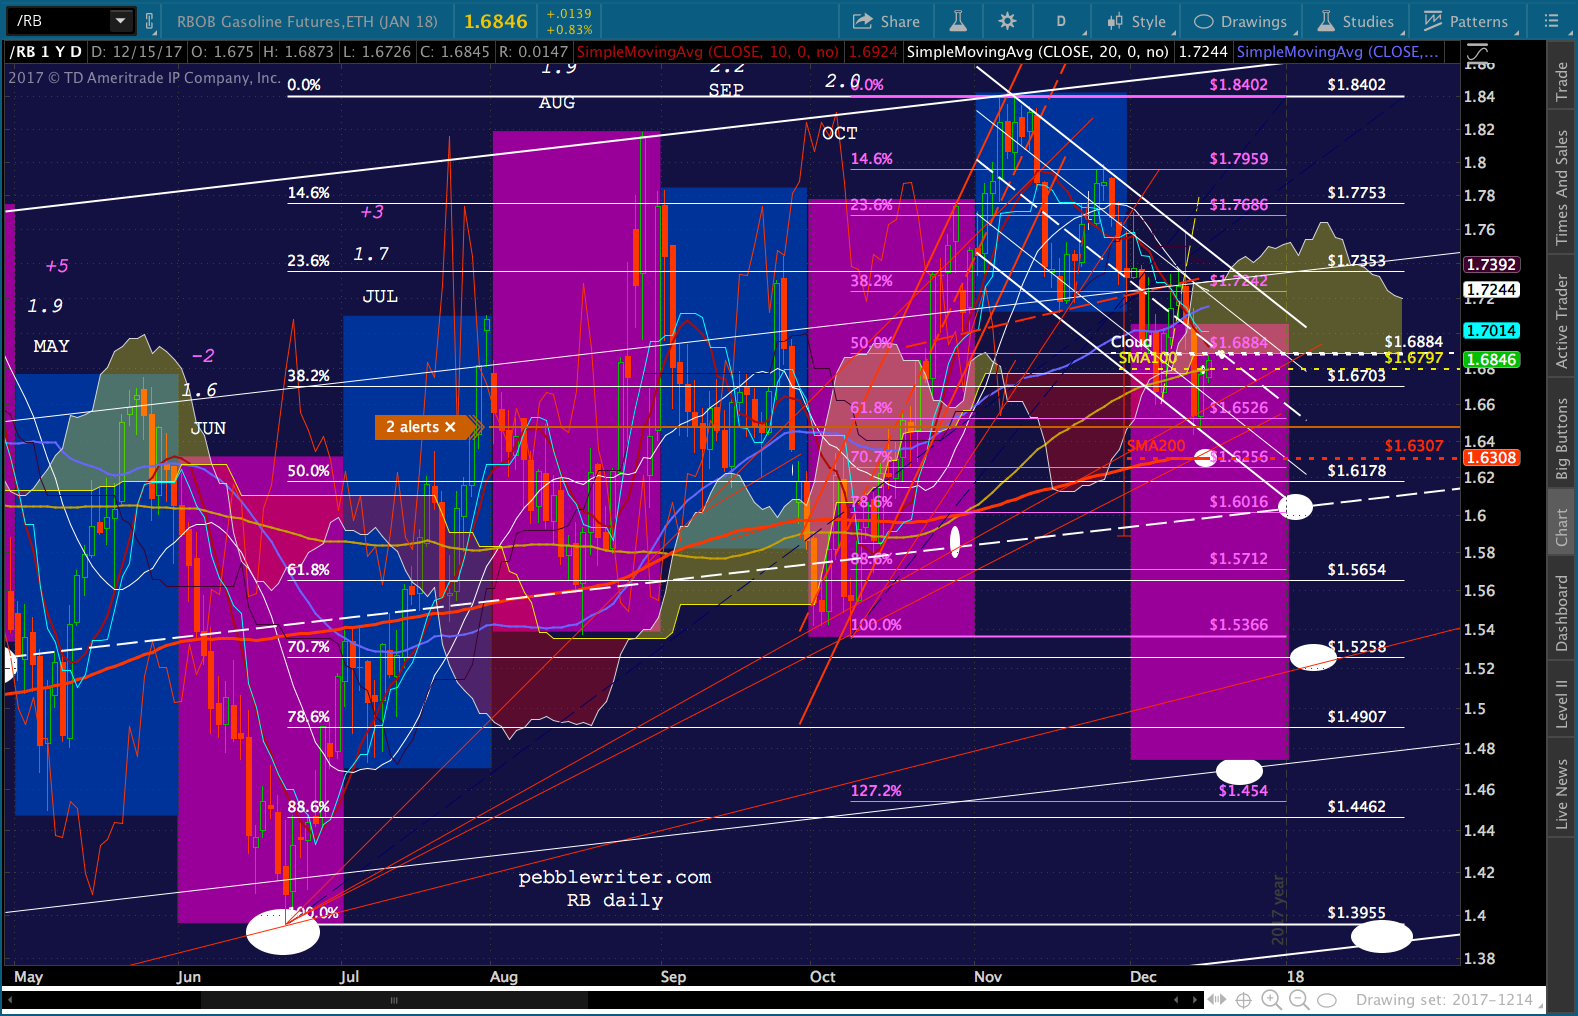Click the SimpleMovingAvg (CLOSE, 10, 0, no) label

pyautogui.click(x=708, y=52)
